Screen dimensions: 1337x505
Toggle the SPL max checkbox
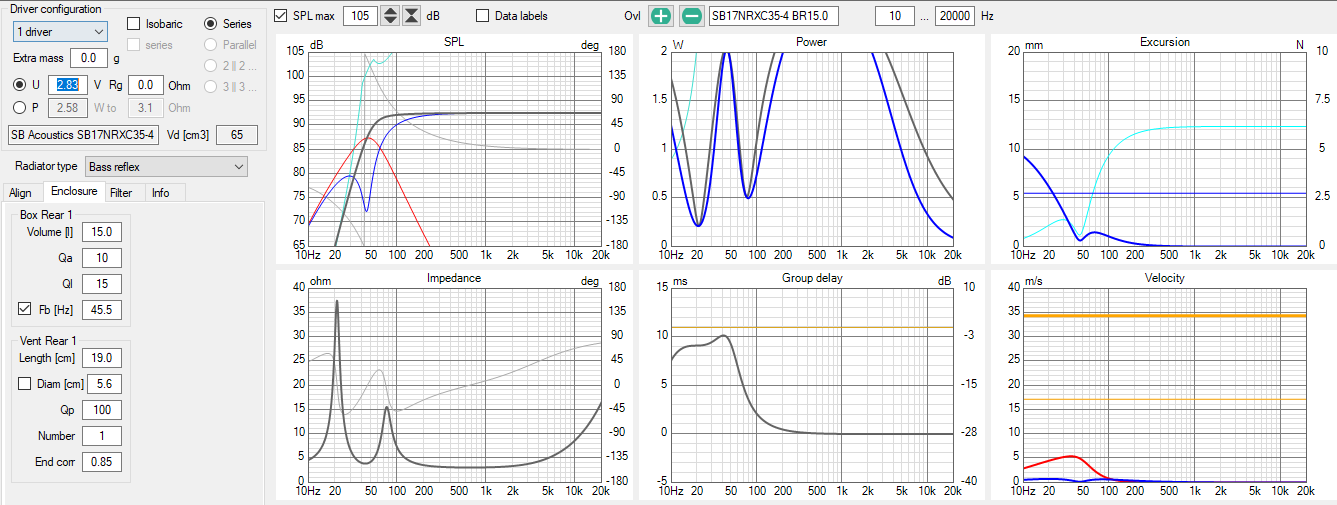point(281,16)
